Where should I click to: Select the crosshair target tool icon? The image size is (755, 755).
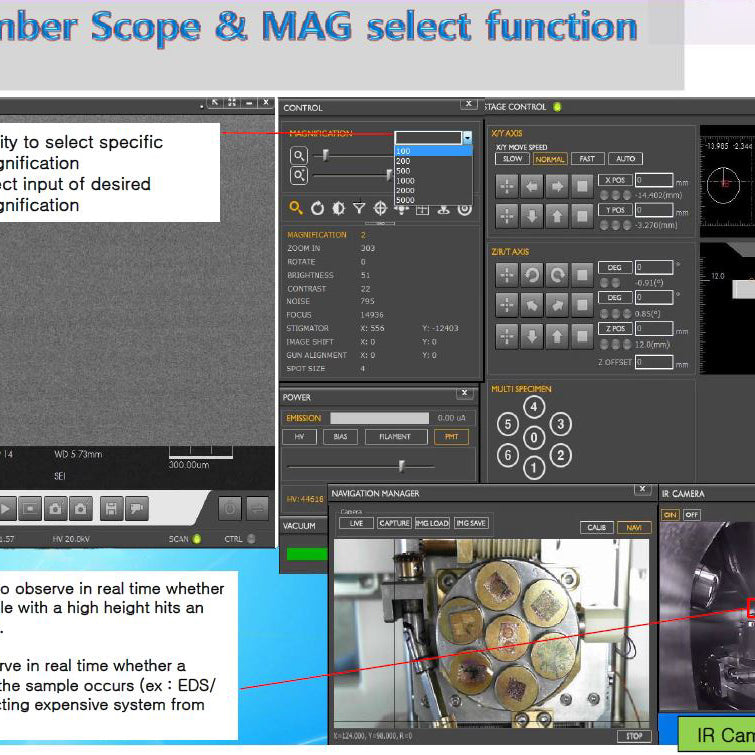tap(380, 208)
